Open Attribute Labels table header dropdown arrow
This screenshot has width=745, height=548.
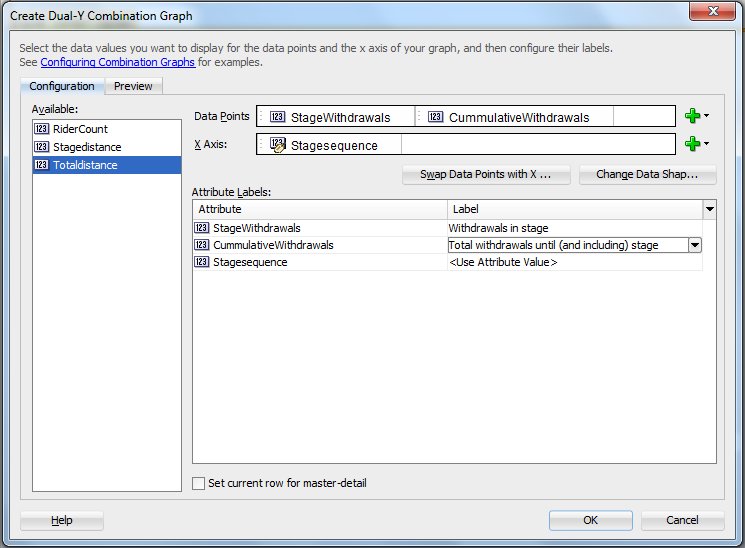tap(709, 209)
